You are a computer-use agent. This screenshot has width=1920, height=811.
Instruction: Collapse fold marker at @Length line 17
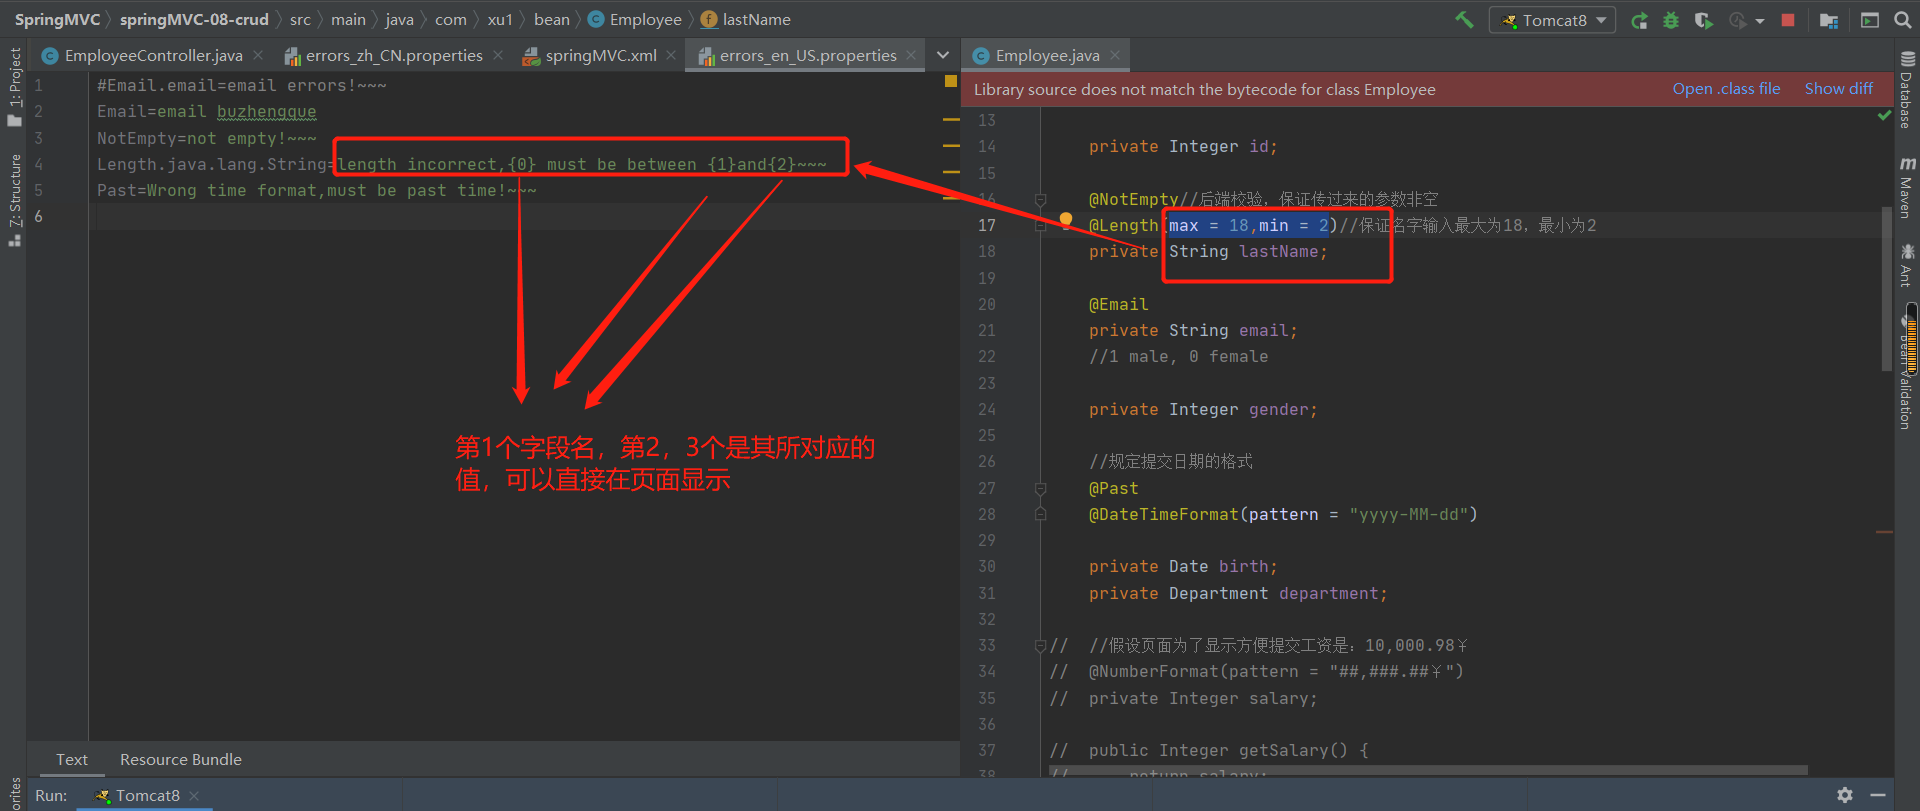pos(1040,226)
